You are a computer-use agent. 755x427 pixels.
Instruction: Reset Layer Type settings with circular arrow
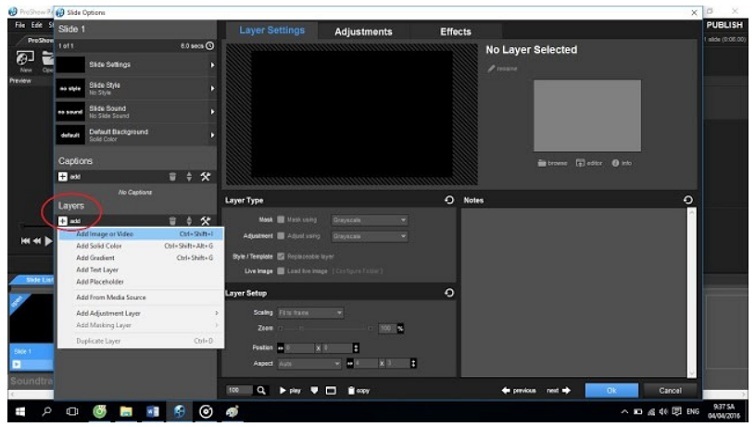(x=449, y=201)
